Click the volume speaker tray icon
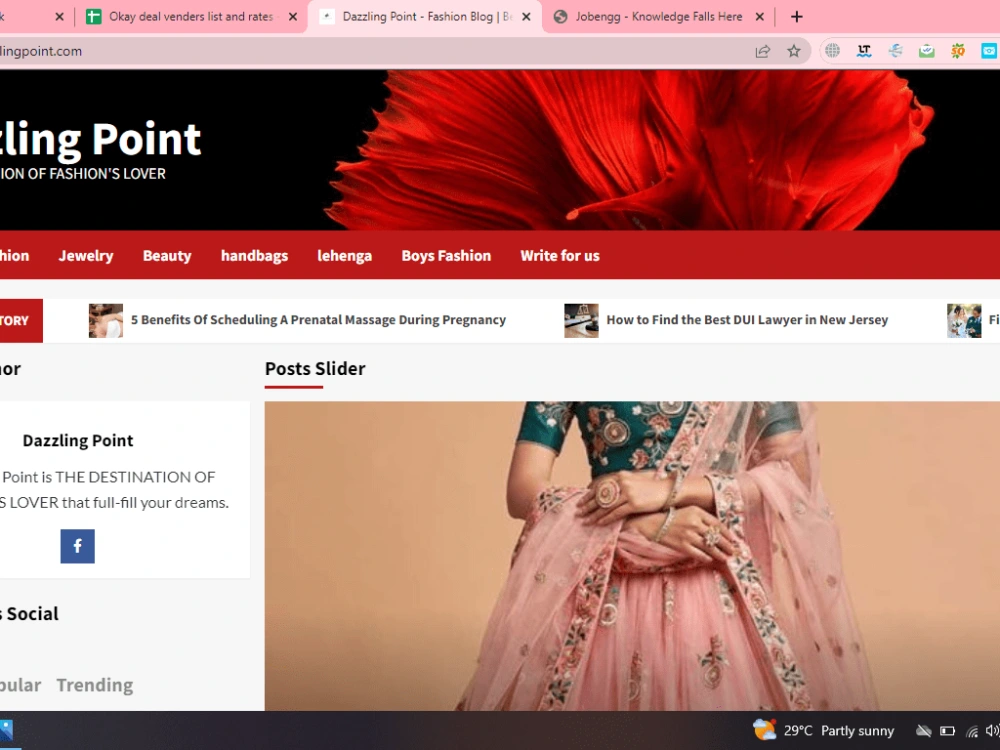 point(992,731)
